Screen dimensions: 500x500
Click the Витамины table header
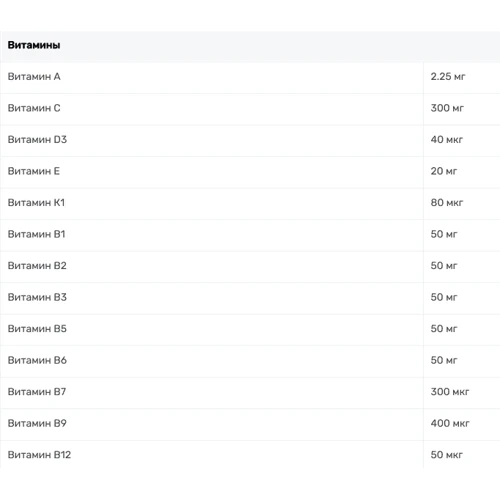point(34,45)
